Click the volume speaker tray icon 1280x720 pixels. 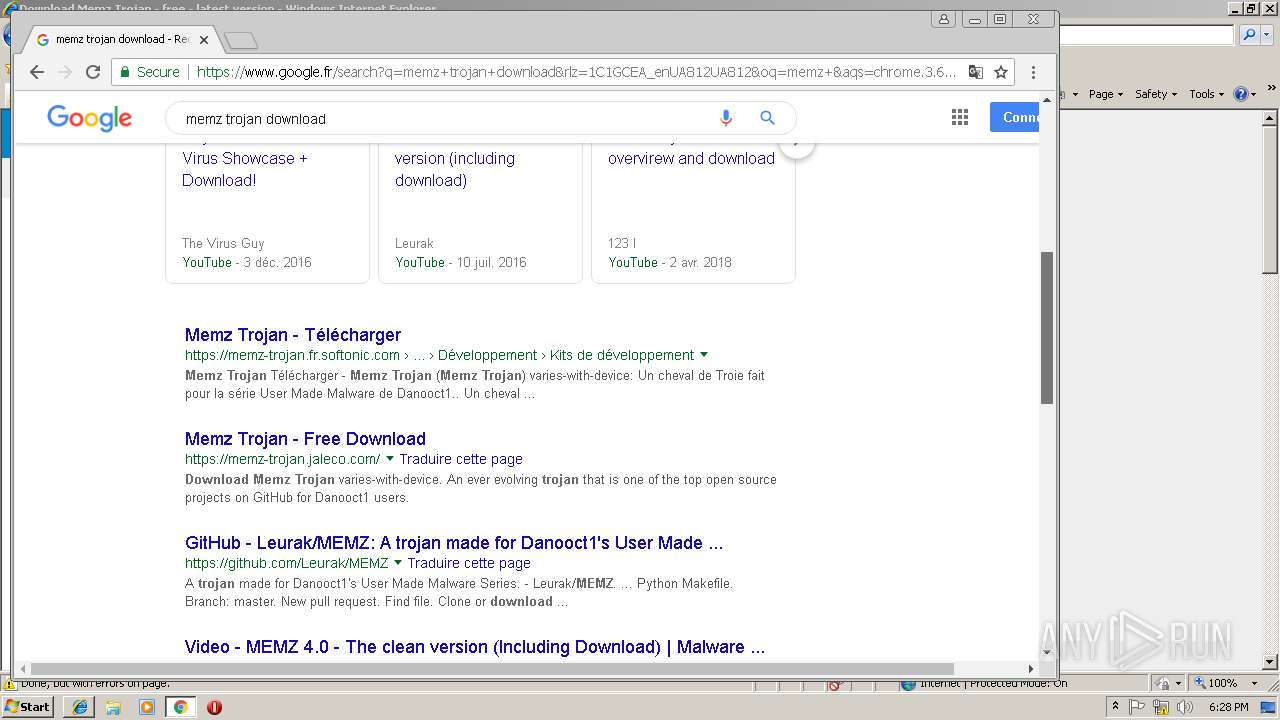(1186, 707)
